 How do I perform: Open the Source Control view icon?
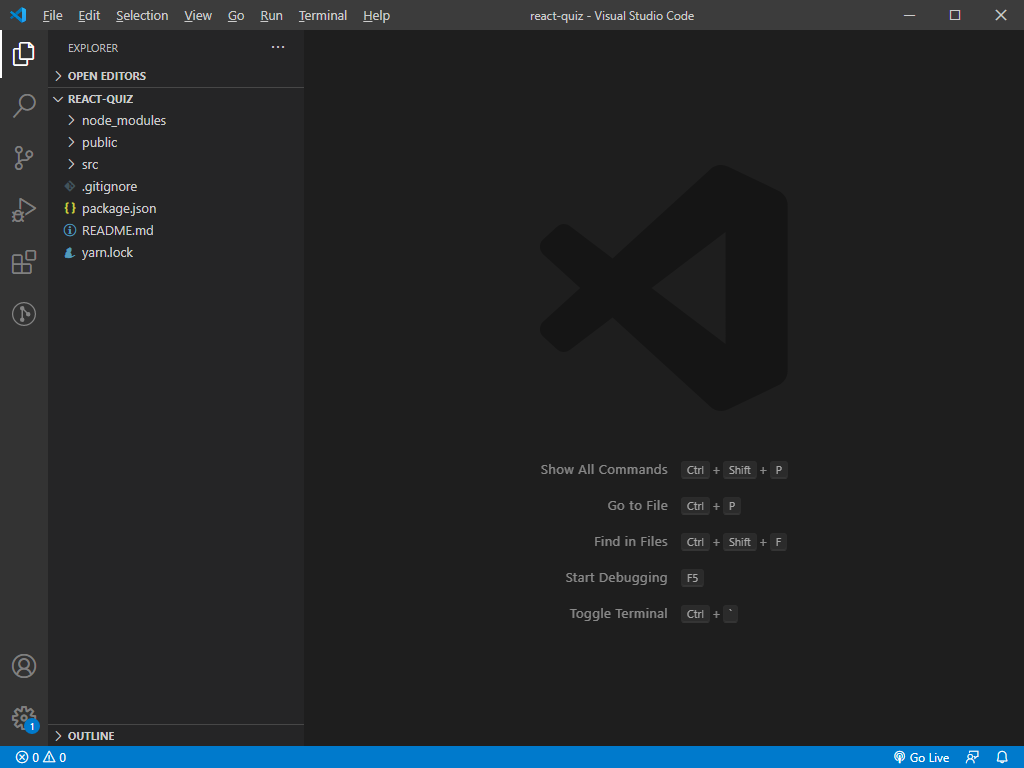pos(24,157)
